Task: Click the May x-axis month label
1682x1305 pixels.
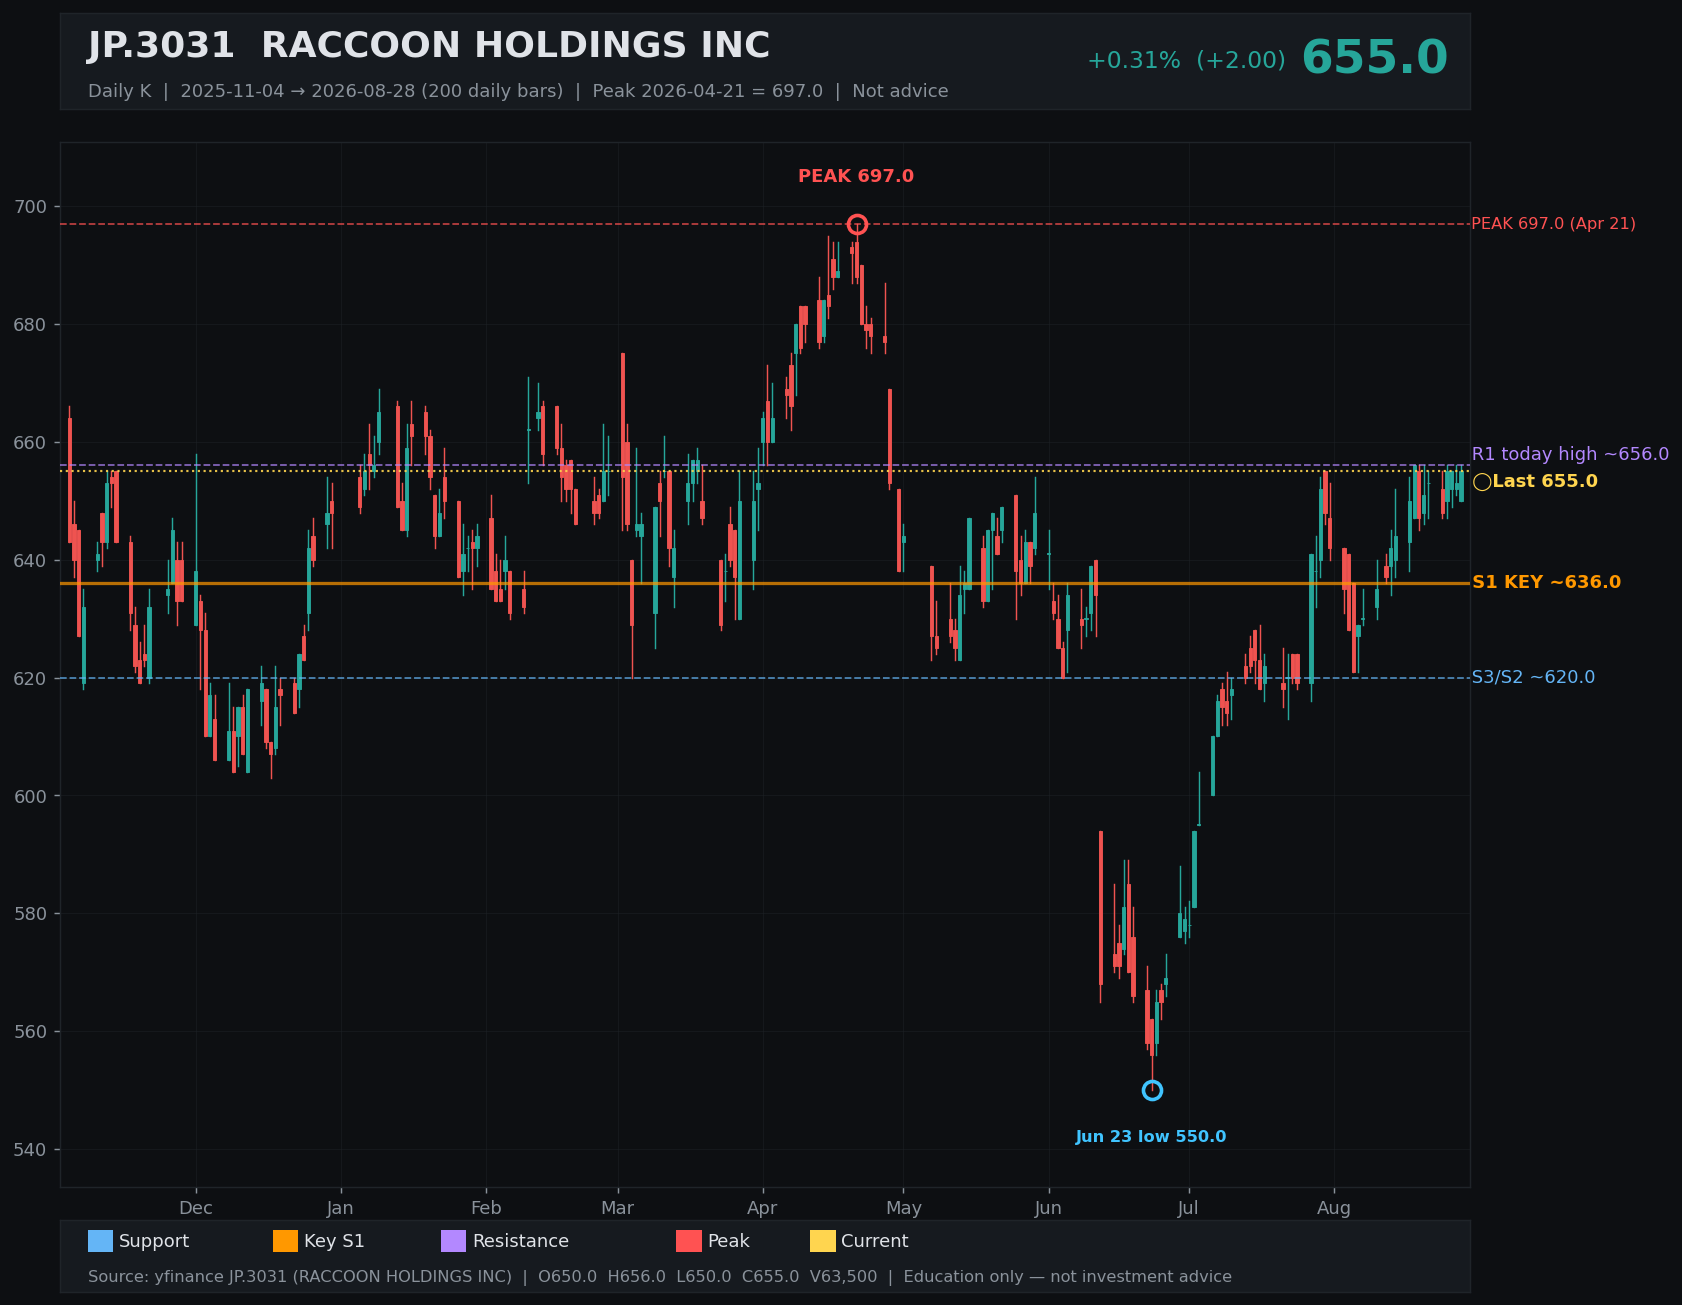Action: click(904, 1208)
